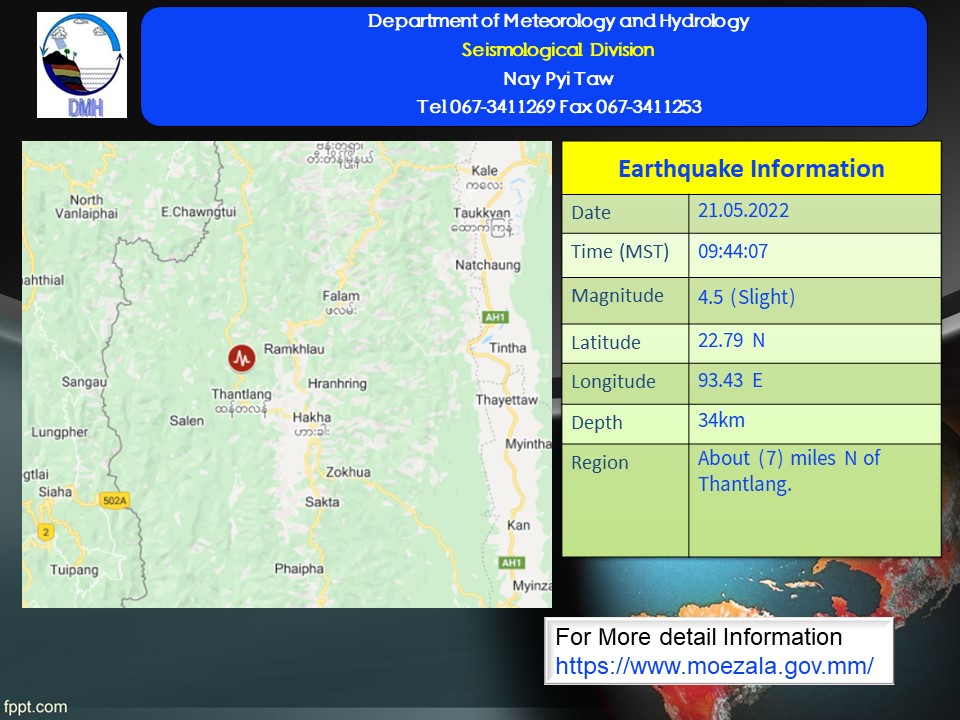Click the region text About (7) miles N of Thantlang

click(789, 471)
